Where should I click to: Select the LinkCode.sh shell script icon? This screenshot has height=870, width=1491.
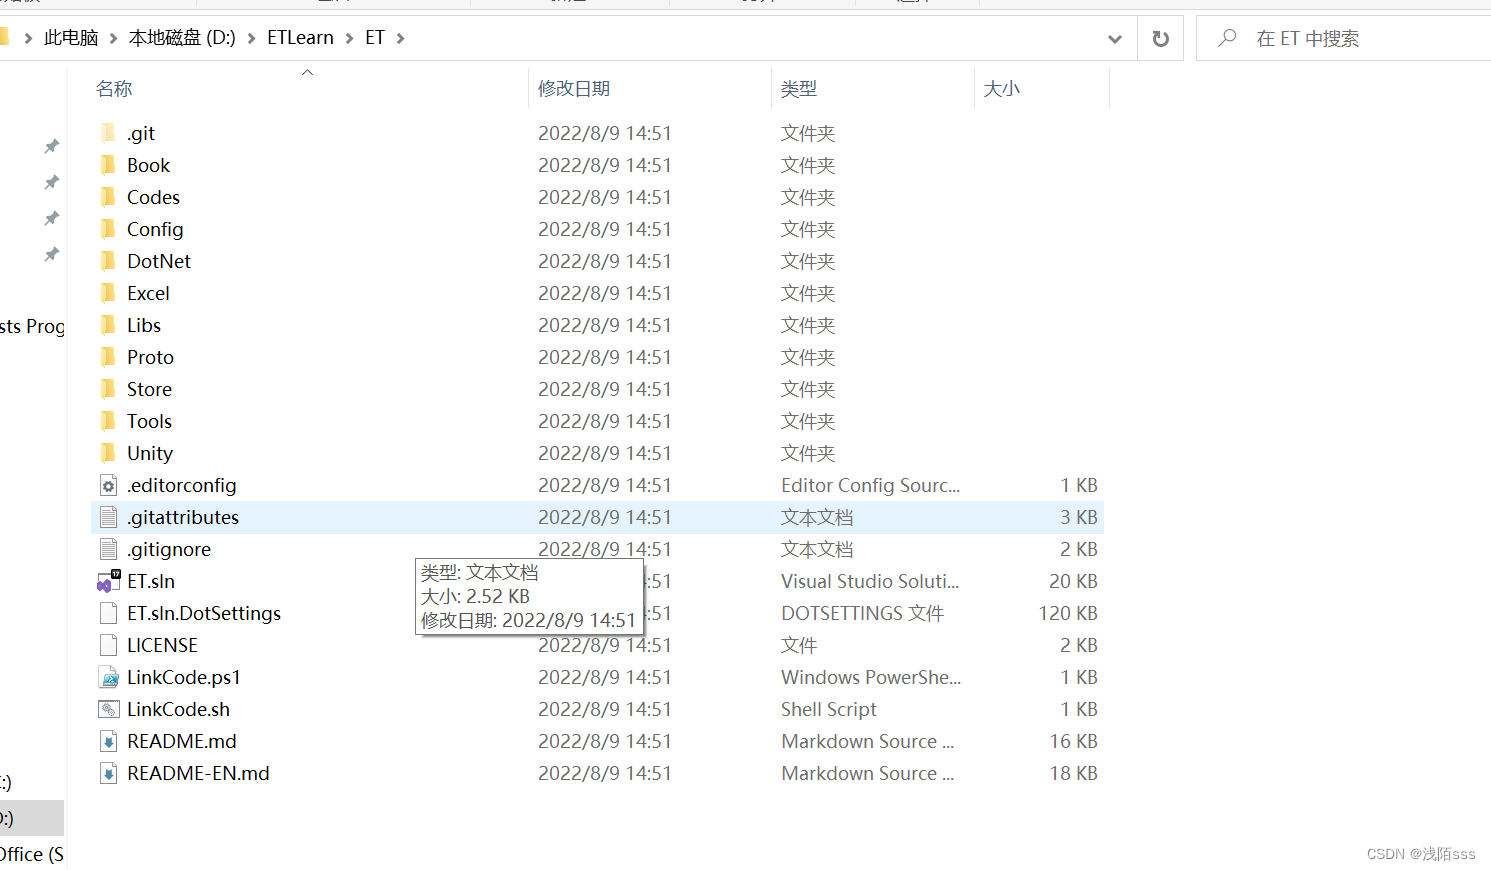[108, 709]
